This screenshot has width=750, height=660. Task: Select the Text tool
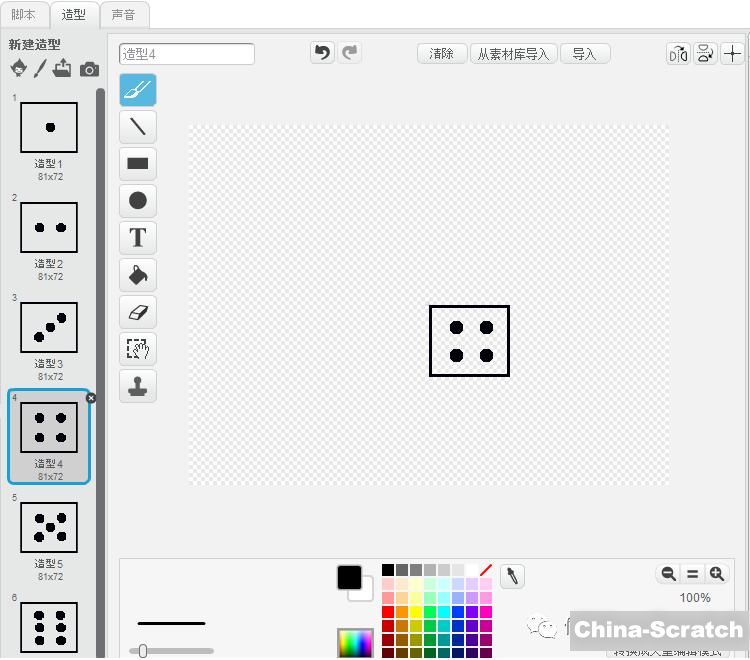pos(138,238)
